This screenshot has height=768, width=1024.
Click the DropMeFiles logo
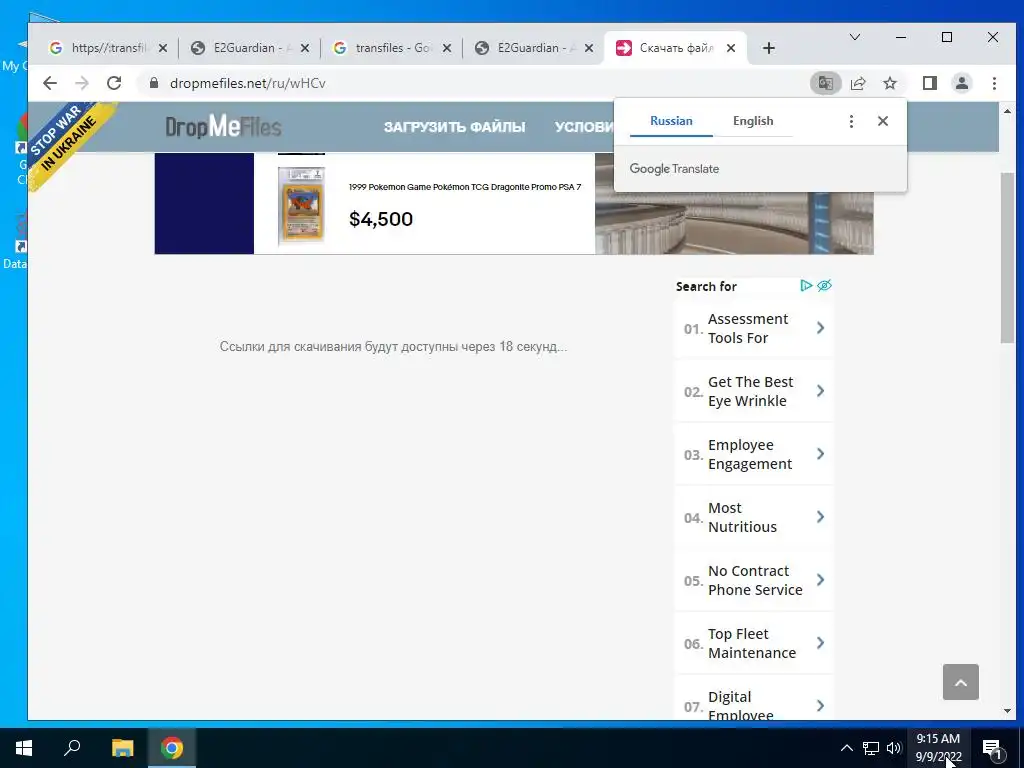tap(223, 127)
